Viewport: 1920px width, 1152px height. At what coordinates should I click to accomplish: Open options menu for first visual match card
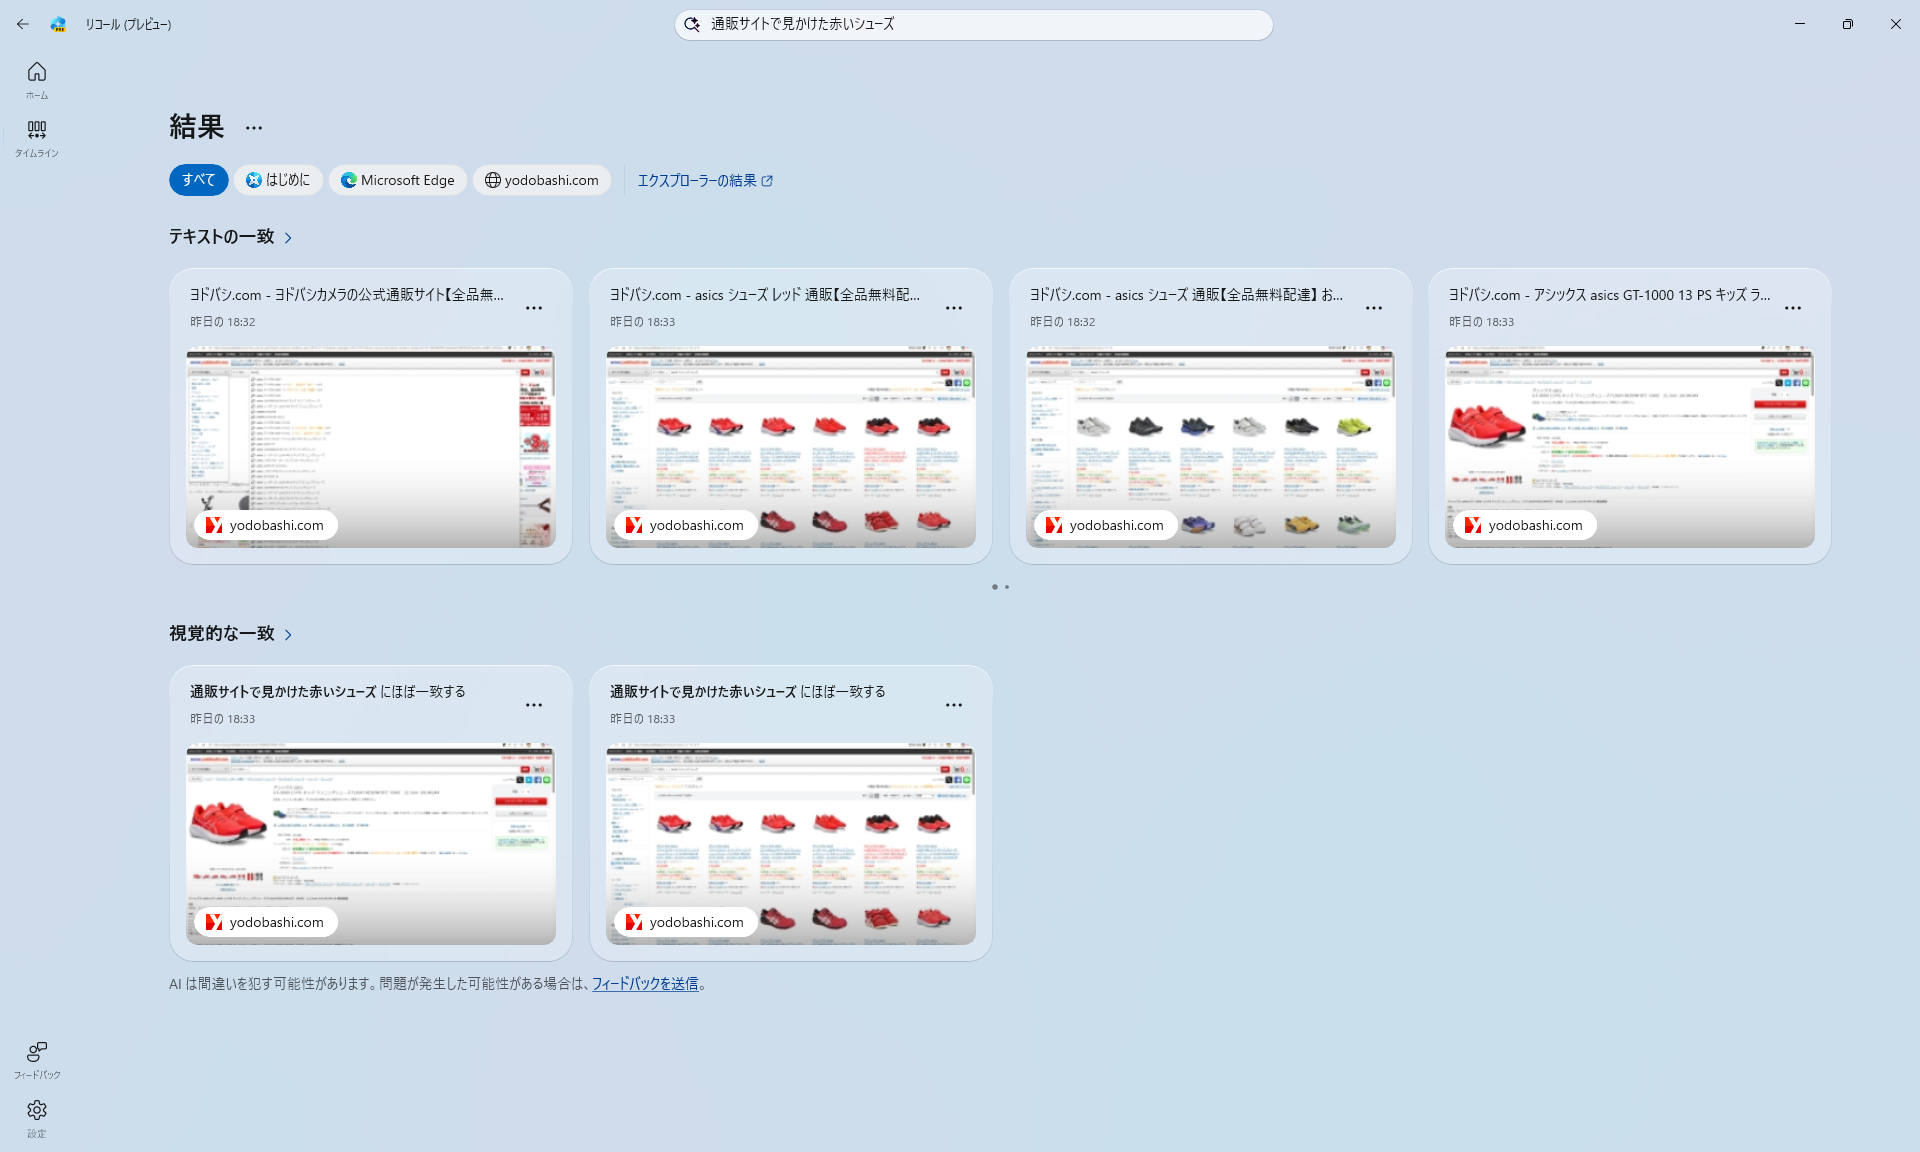point(534,705)
